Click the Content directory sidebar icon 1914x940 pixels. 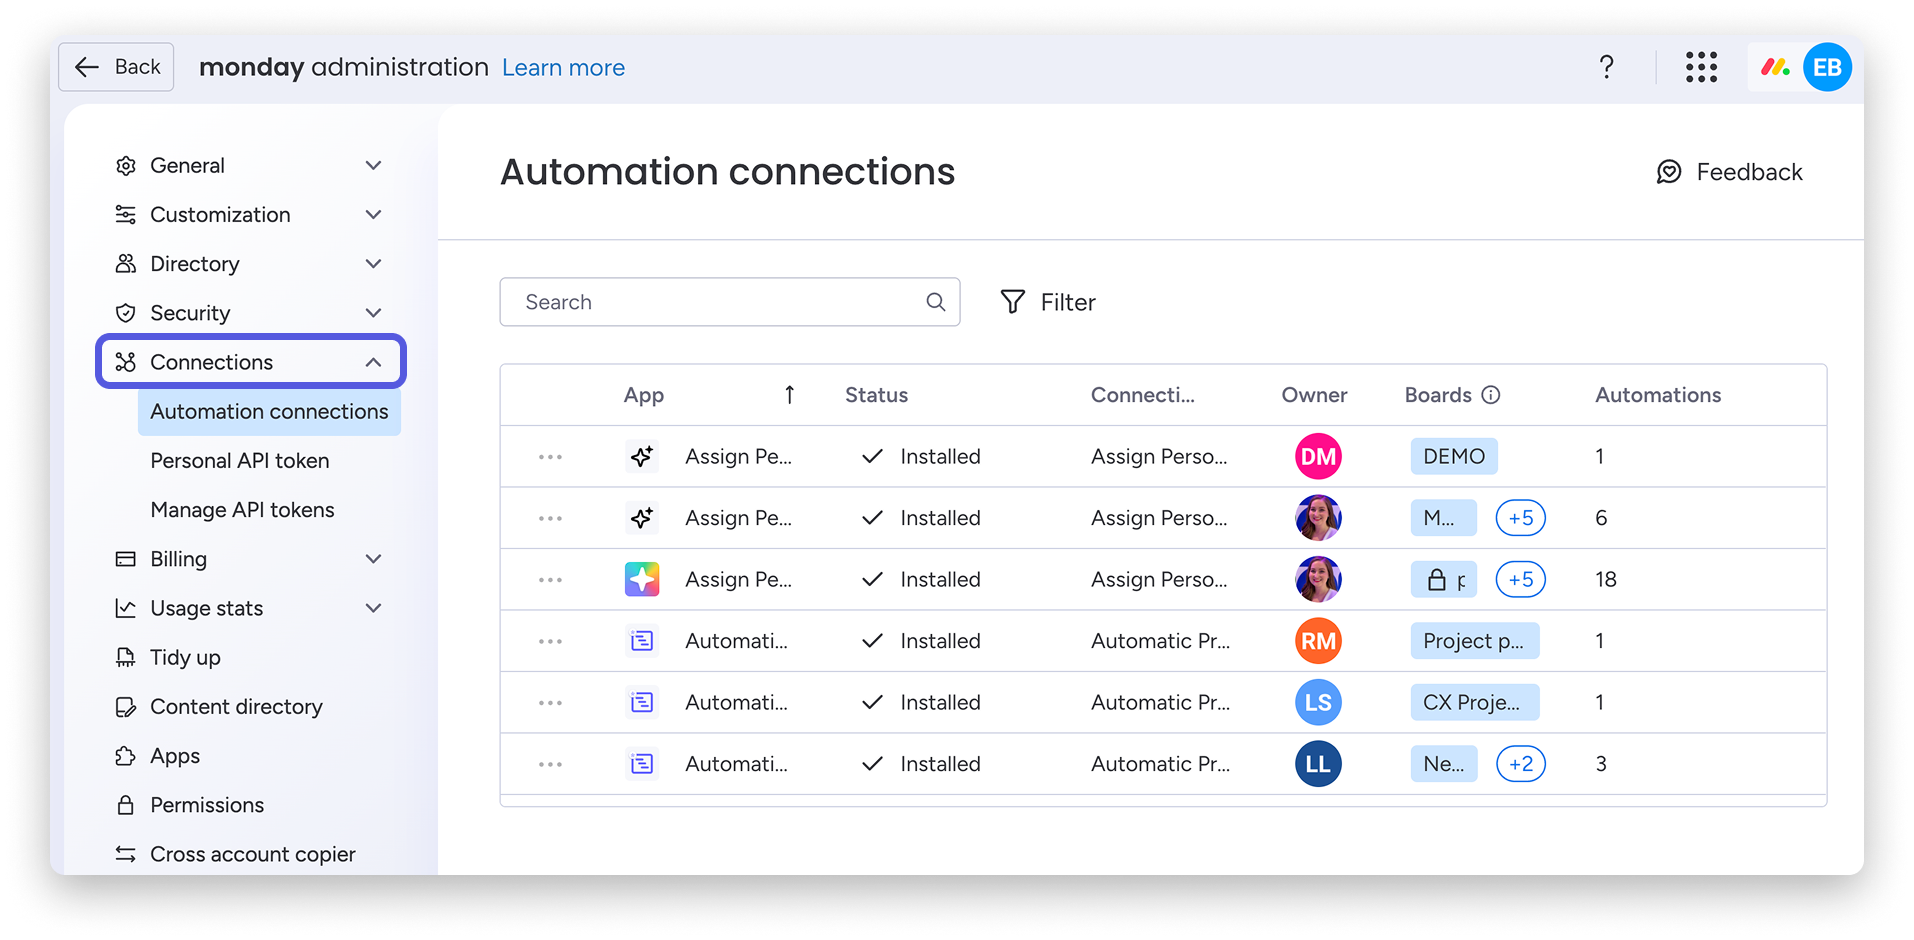[125, 707]
